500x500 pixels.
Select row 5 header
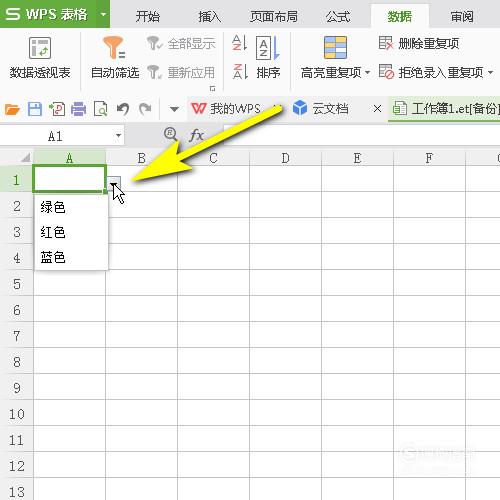[16, 284]
